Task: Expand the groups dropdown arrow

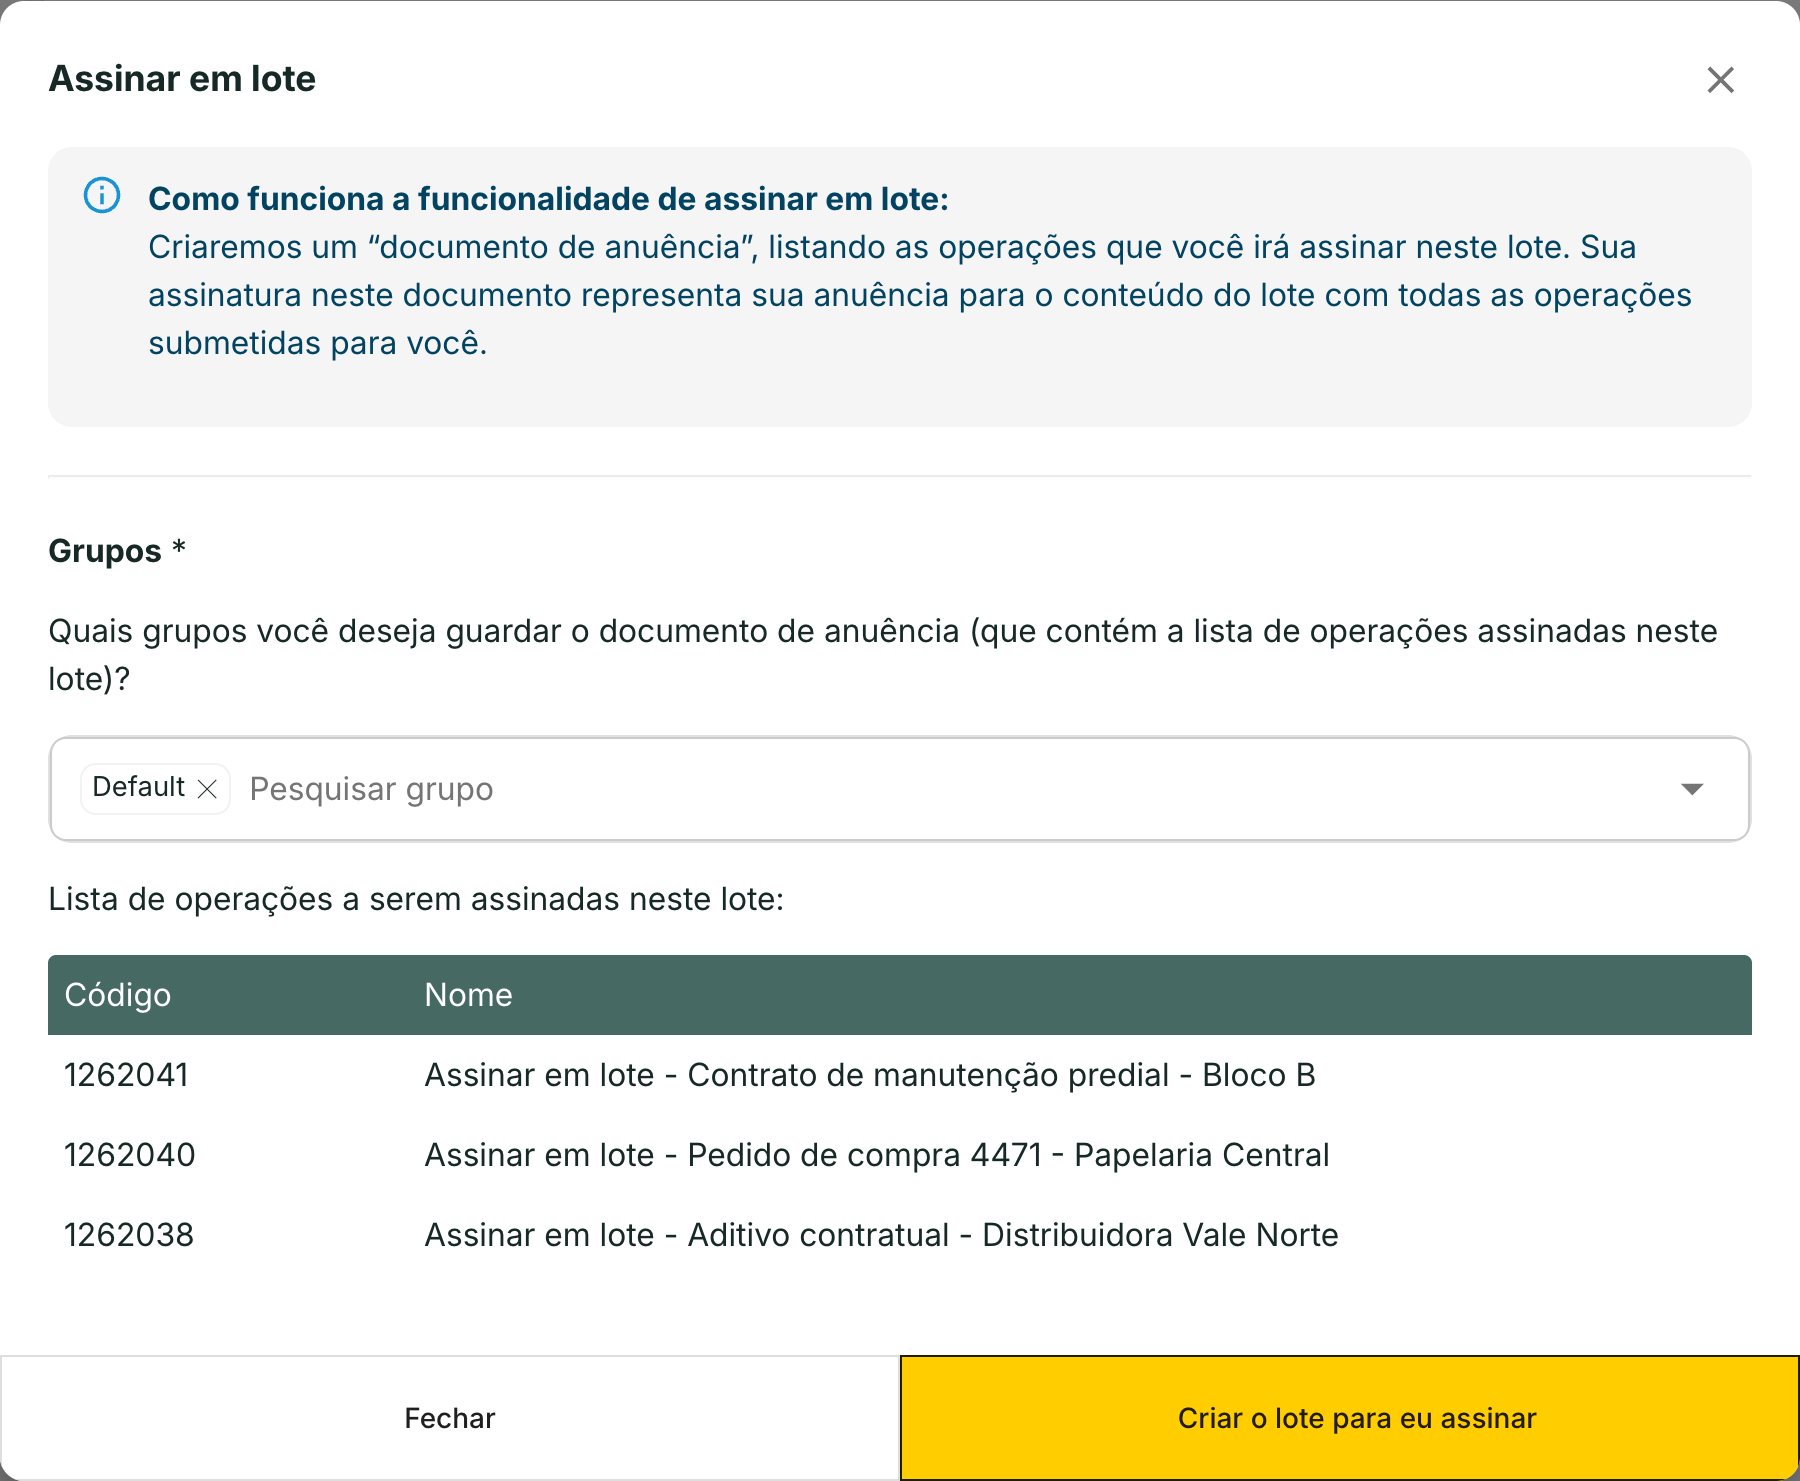Action: coord(1692,789)
